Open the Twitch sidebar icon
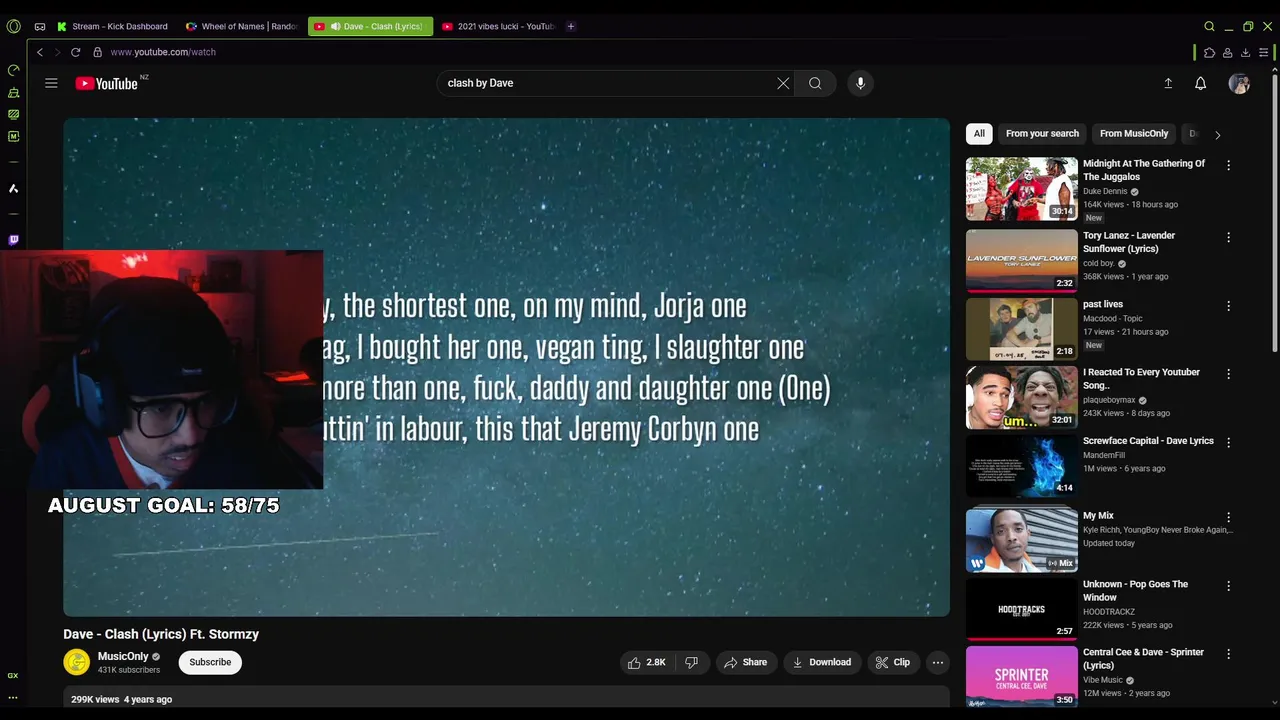This screenshot has height=720, width=1280. tap(13, 240)
